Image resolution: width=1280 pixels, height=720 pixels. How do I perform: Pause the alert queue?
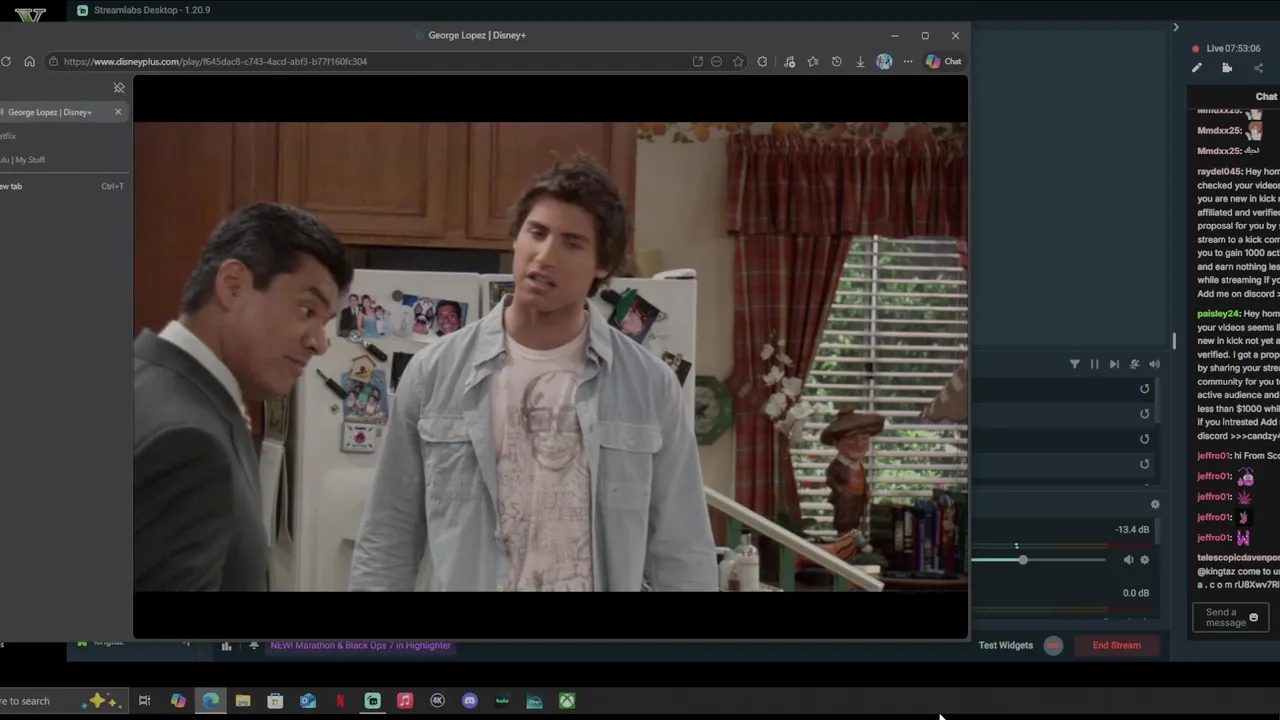point(1094,364)
